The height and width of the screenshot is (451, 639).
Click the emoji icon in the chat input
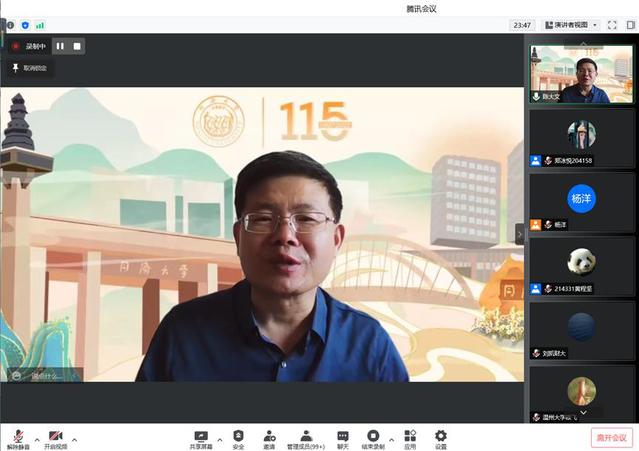pos(16,376)
